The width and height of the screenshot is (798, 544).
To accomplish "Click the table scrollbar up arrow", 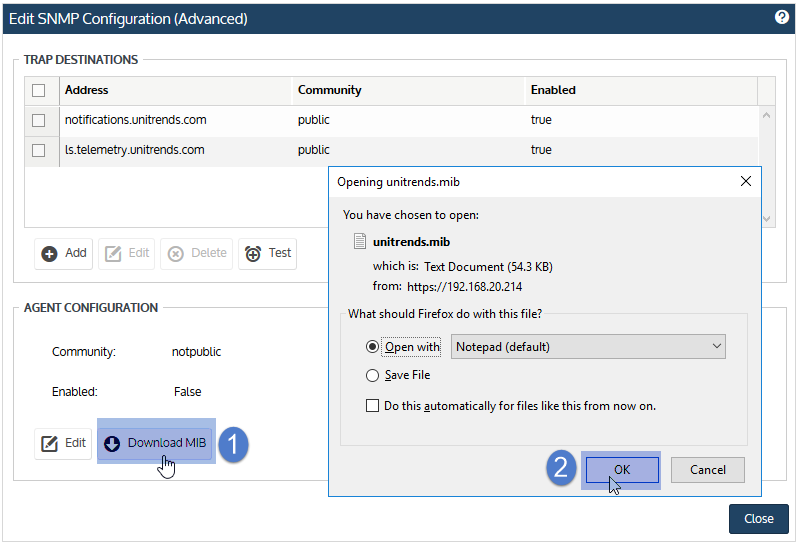I will [x=766, y=116].
